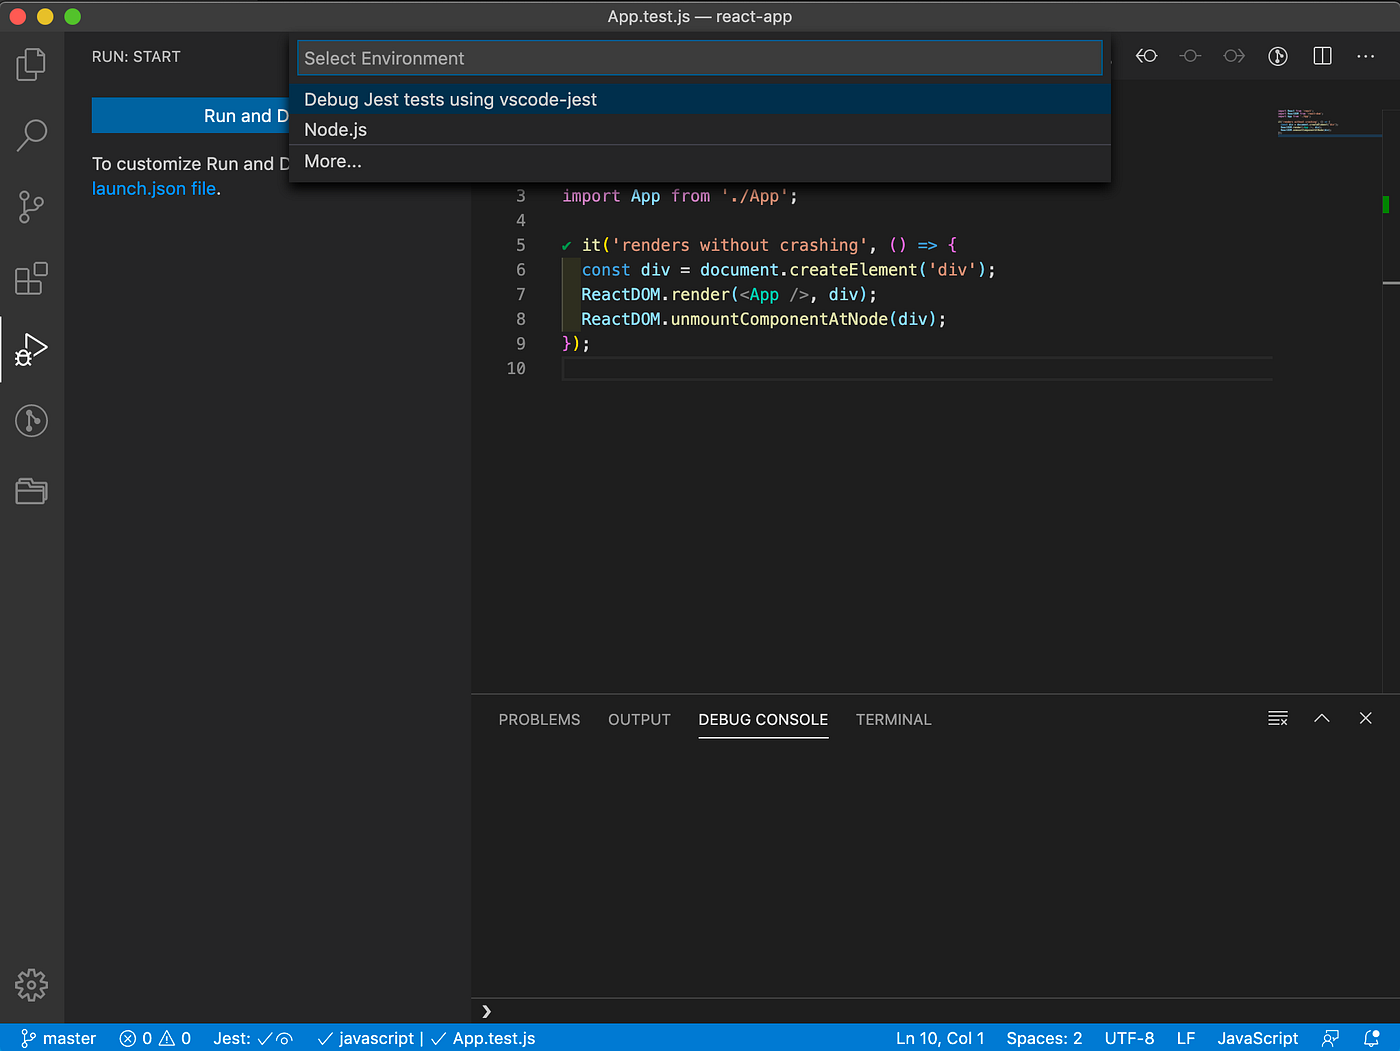Image resolution: width=1400 pixels, height=1051 pixels.
Task: Change language mode via JavaScript
Action: tap(1257, 1038)
